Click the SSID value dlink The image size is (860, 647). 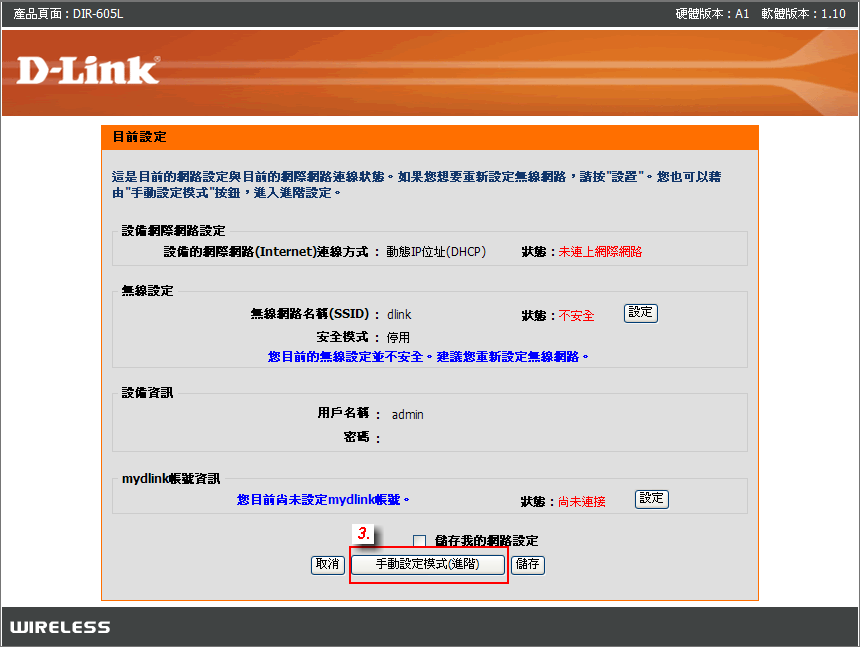tap(399, 315)
